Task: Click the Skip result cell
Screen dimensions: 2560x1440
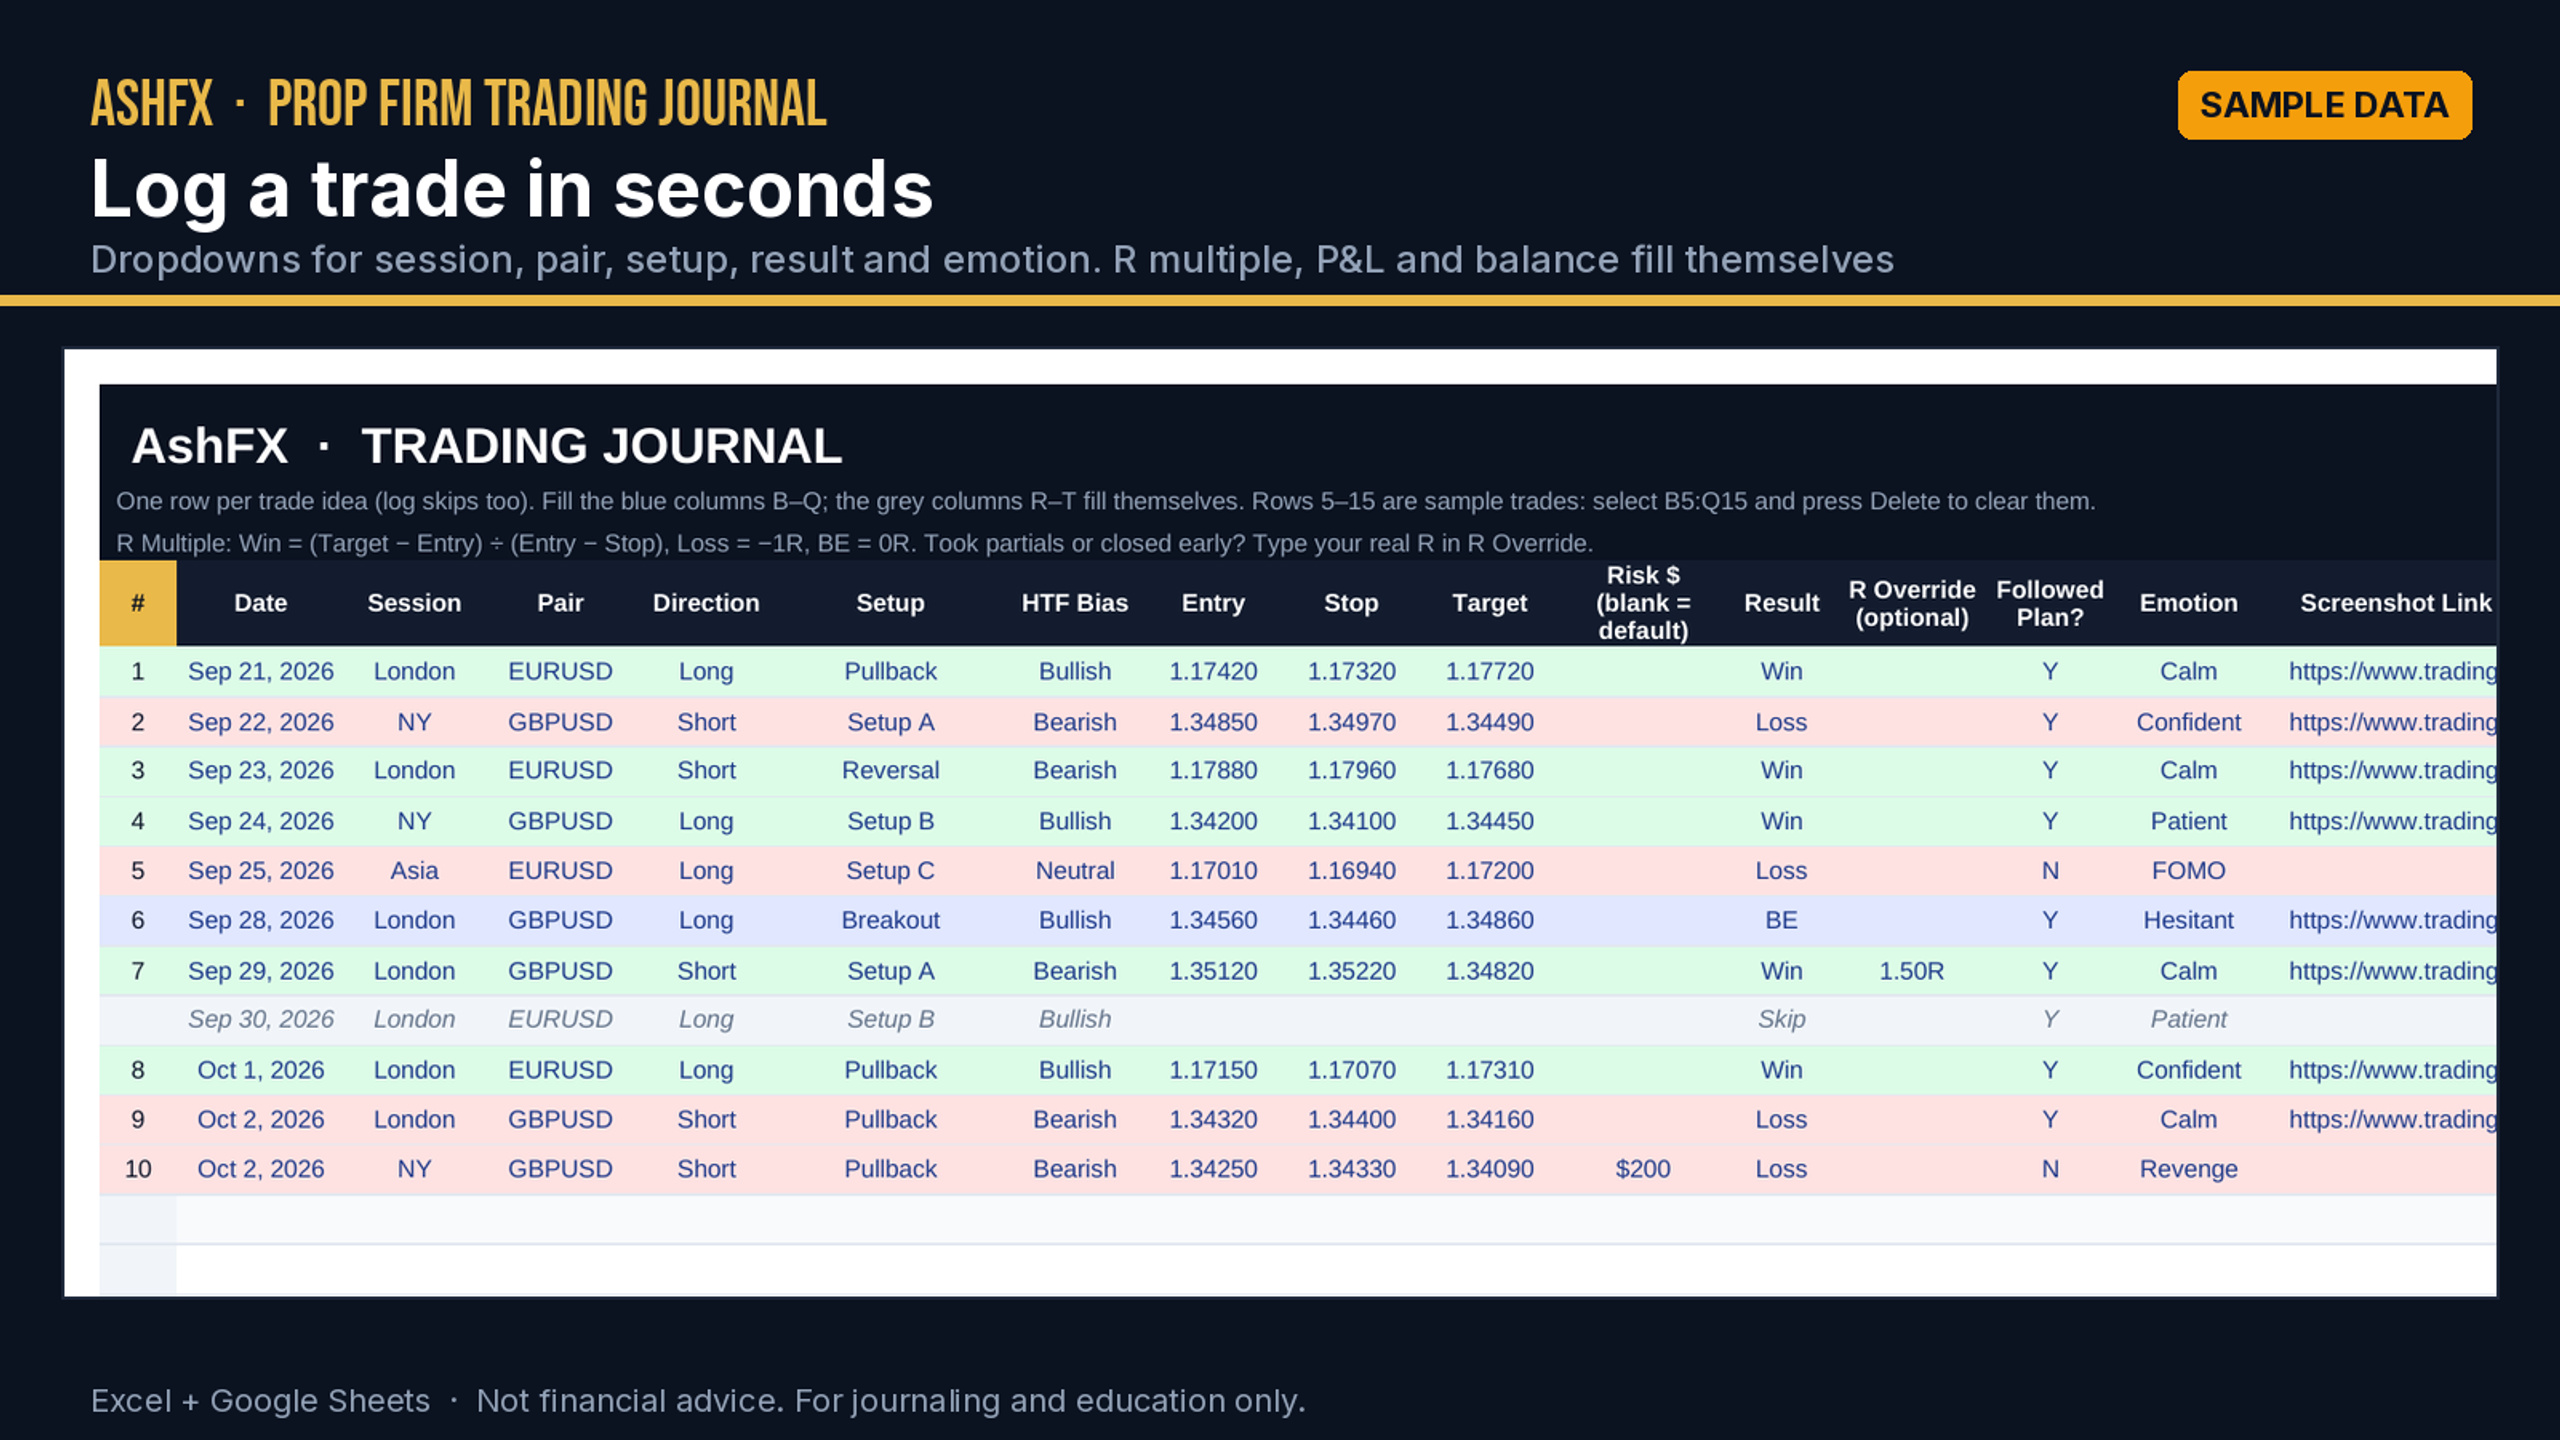Action: [1781, 1019]
